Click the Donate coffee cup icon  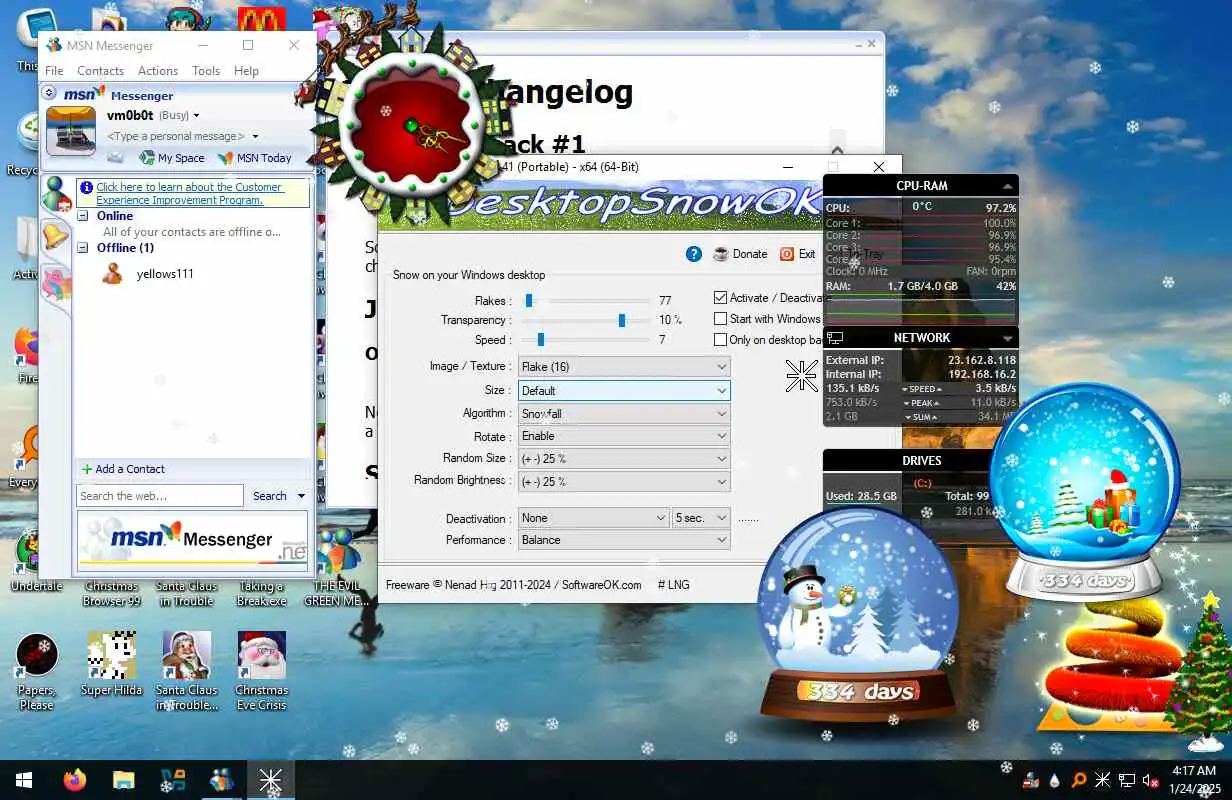[x=720, y=254]
